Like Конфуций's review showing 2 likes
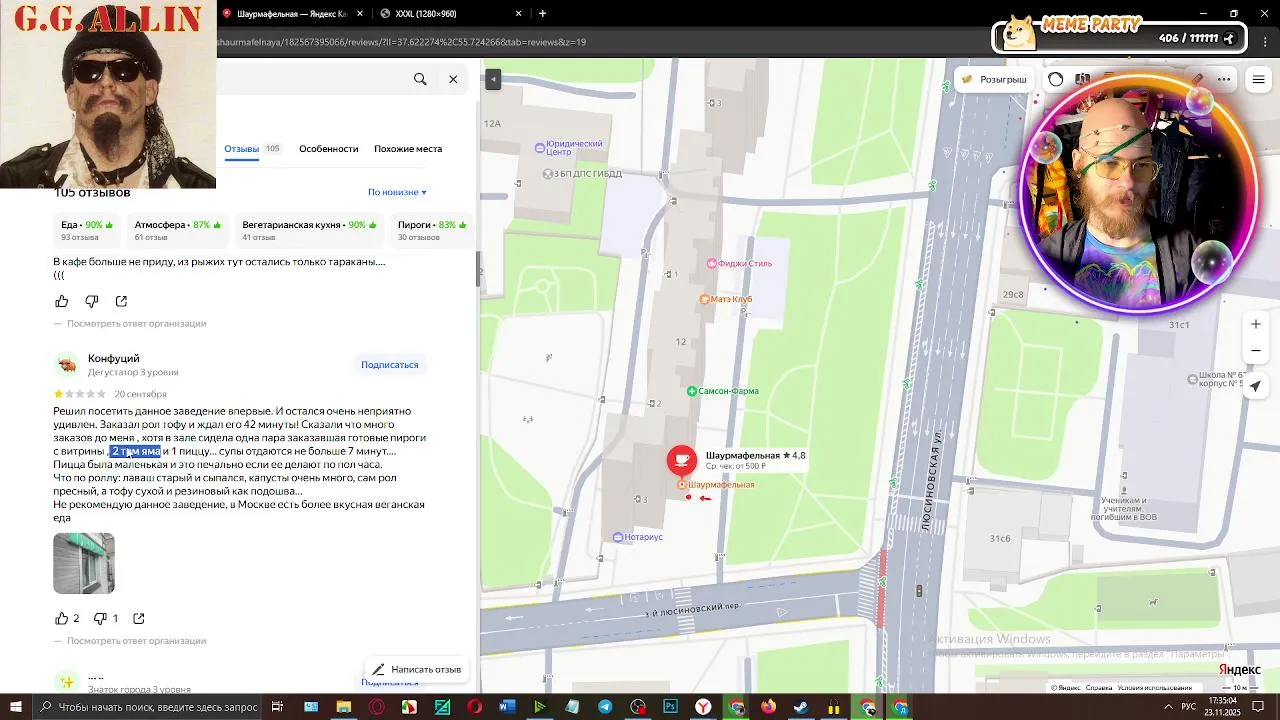The image size is (1280, 720). coord(67,618)
